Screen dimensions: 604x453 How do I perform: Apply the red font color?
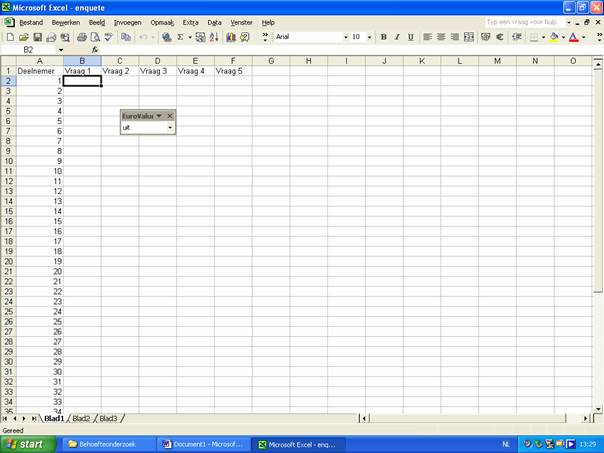click(574, 37)
